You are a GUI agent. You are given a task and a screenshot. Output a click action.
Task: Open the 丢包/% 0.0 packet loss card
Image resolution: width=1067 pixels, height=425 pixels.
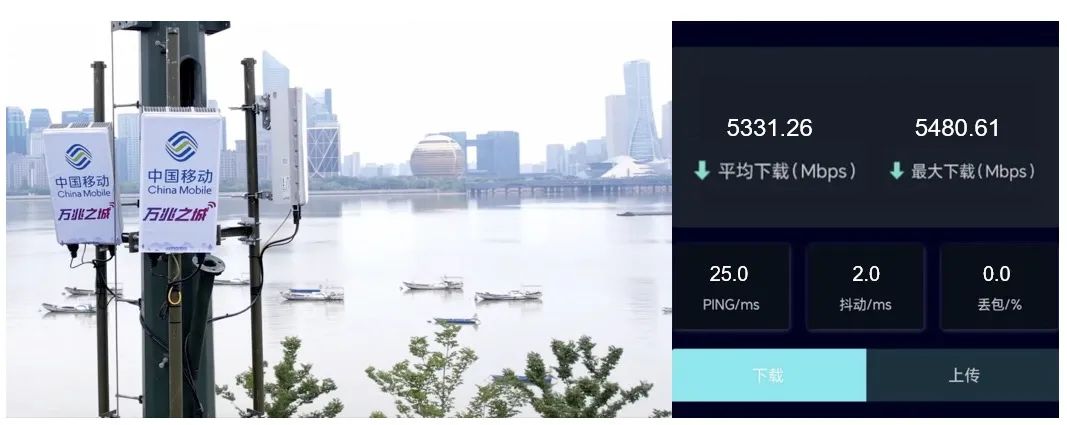tap(999, 287)
